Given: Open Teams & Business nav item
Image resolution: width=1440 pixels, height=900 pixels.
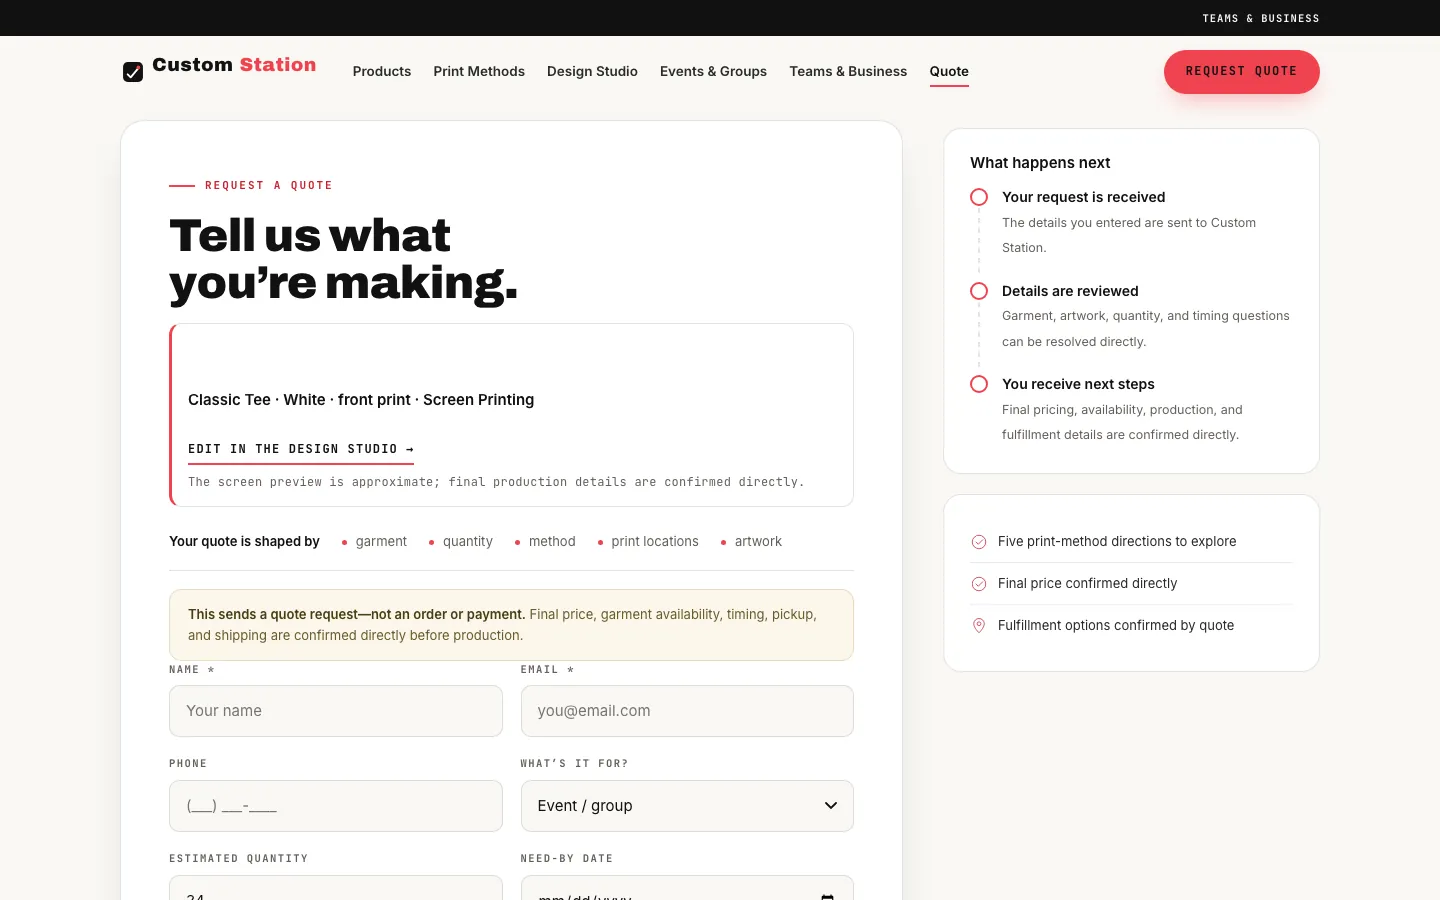Looking at the screenshot, I should (x=848, y=71).
